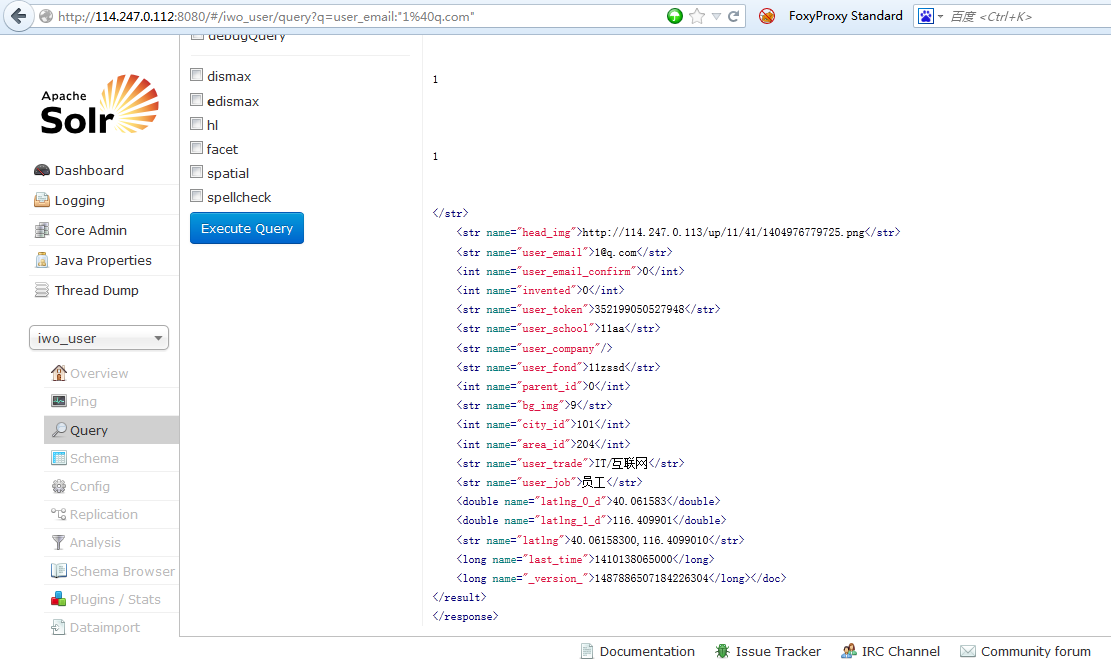The image size is (1111, 666).
Task: Enable the dismax checkbox
Action: (x=197, y=75)
